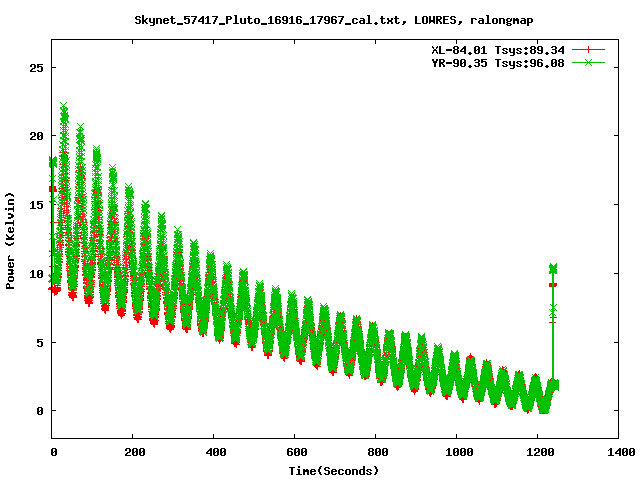This screenshot has width=640, height=480.
Task: Click the green YR legend line sample
Action: coord(588,63)
